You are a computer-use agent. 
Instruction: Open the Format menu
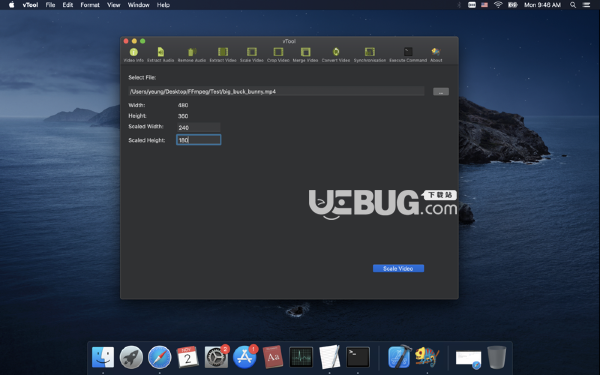pyautogui.click(x=90, y=5)
